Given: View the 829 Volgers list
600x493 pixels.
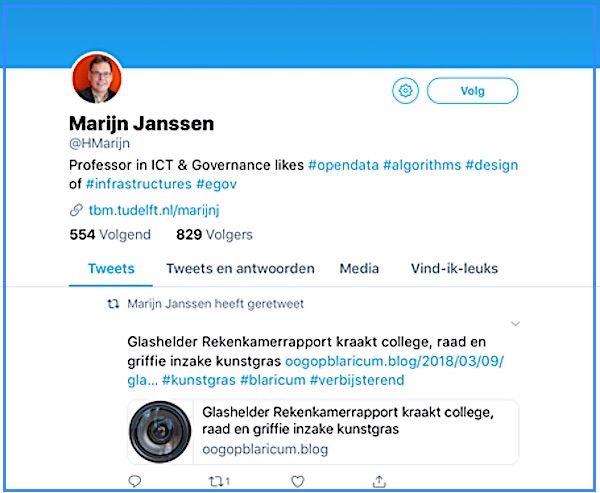Looking at the screenshot, I should 214,235.
